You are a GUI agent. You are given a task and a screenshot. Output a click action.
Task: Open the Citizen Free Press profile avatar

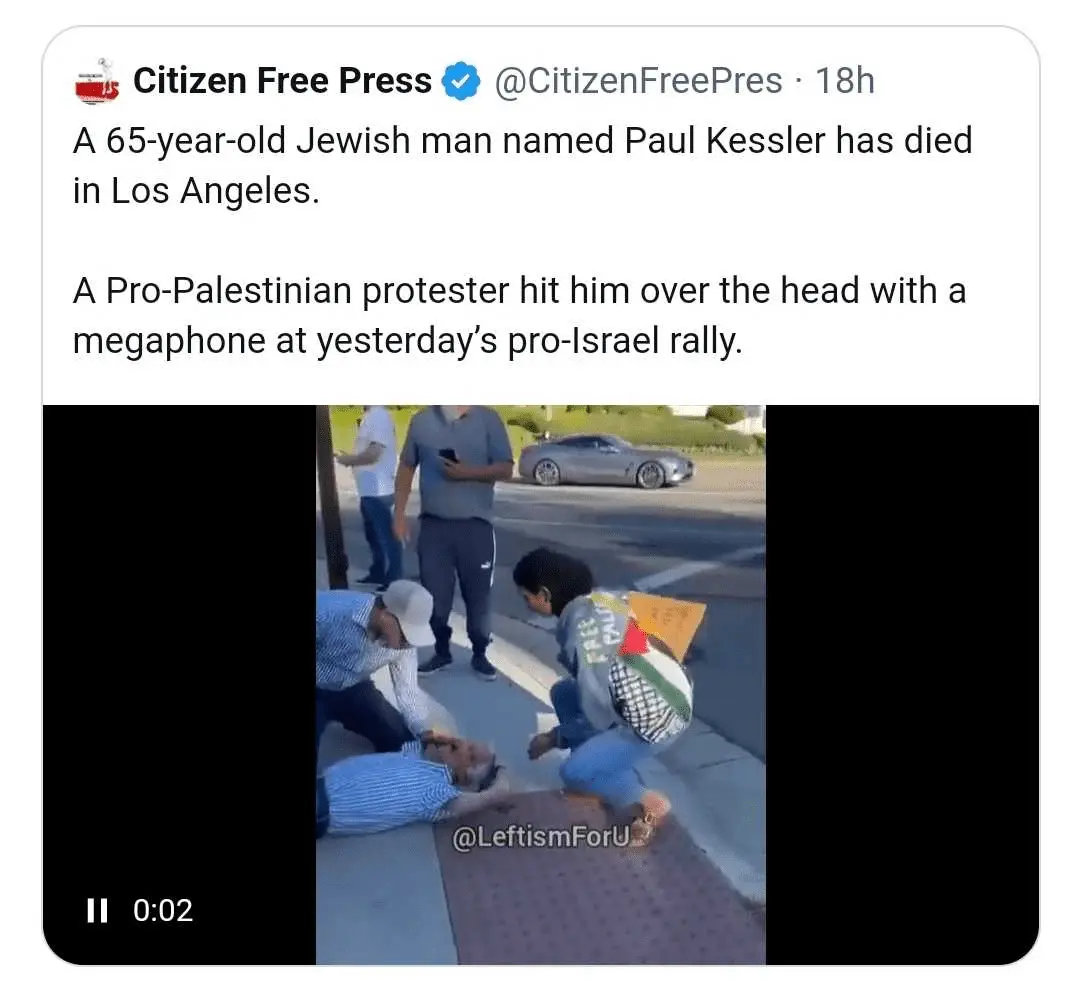97,81
